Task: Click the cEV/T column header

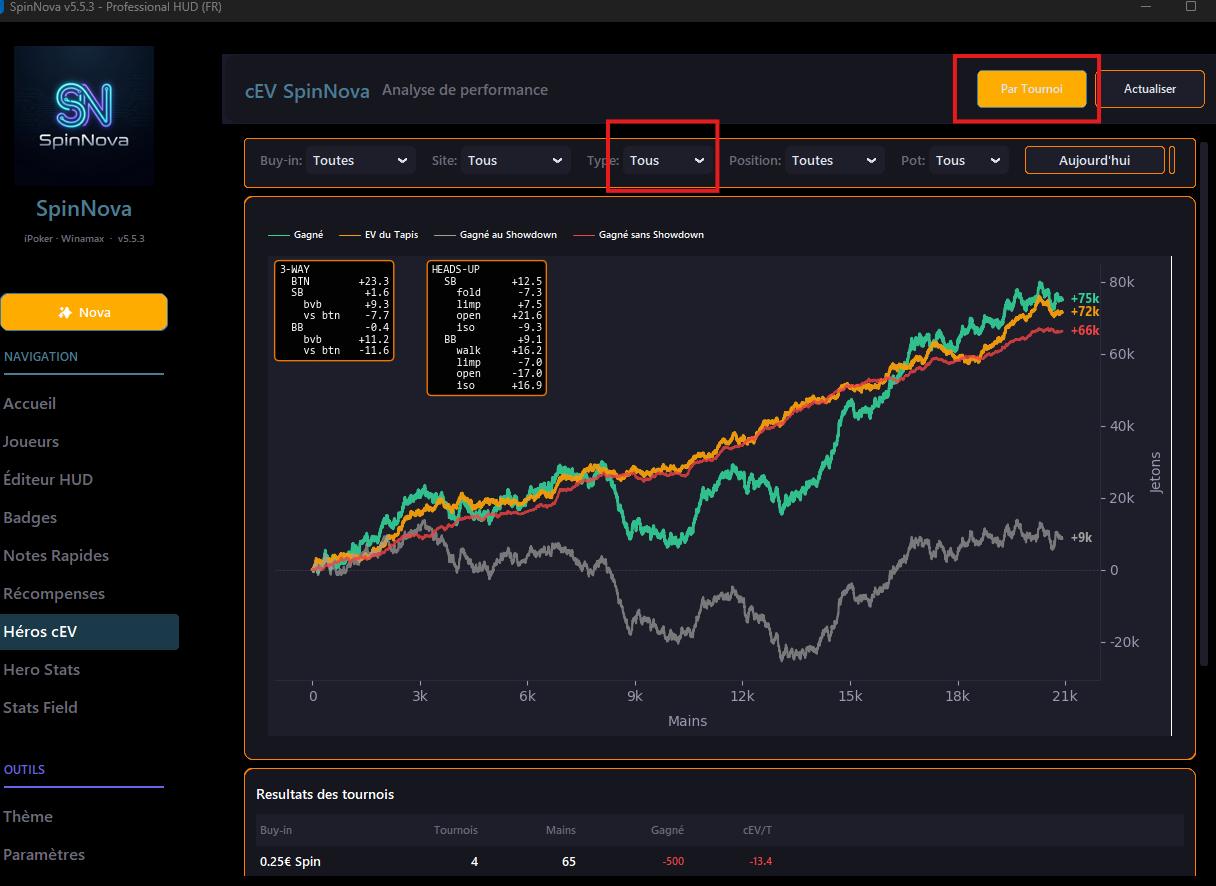Action: [758, 830]
